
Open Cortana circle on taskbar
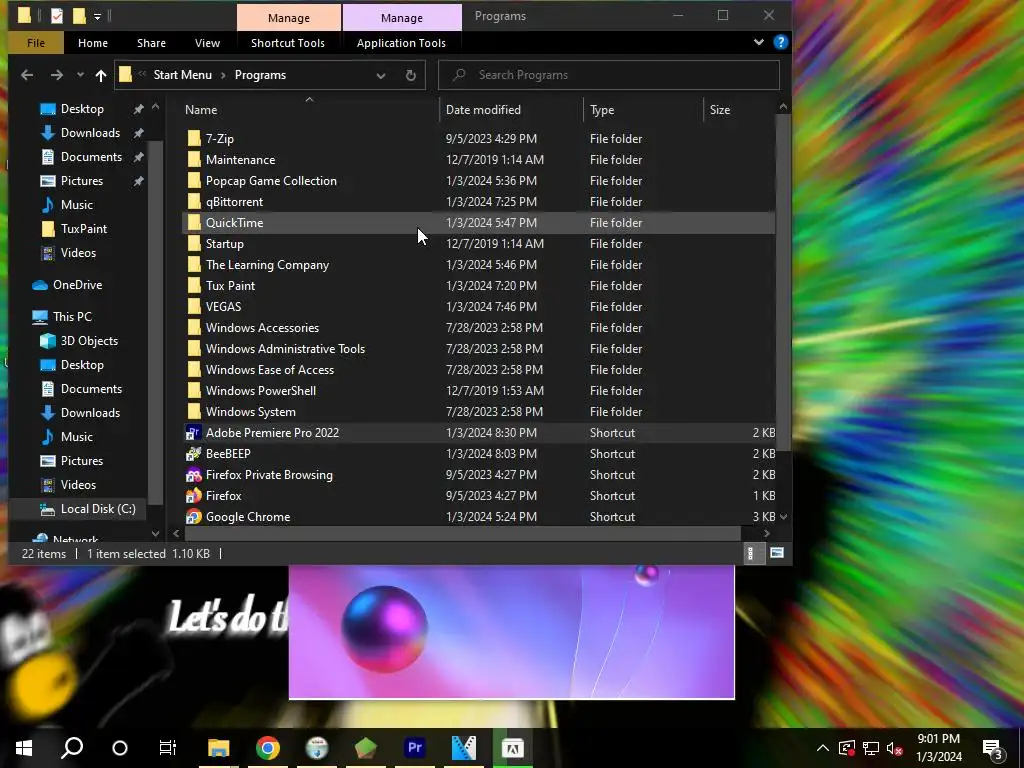120,747
